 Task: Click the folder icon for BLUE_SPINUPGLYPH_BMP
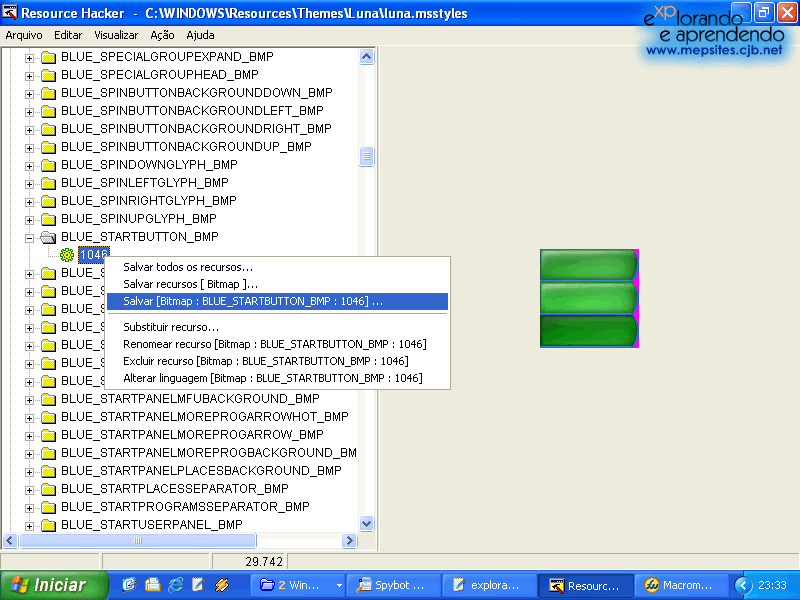click(x=48, y=219)
